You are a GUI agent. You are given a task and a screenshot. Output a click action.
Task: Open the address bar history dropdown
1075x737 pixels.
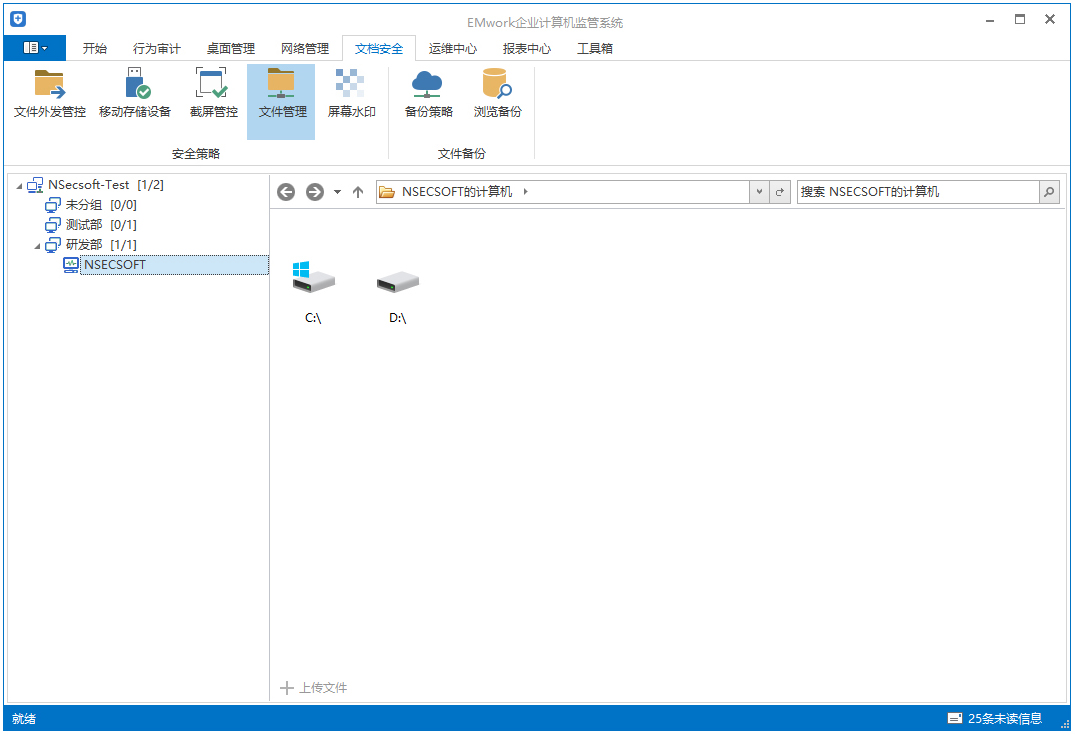759,192
